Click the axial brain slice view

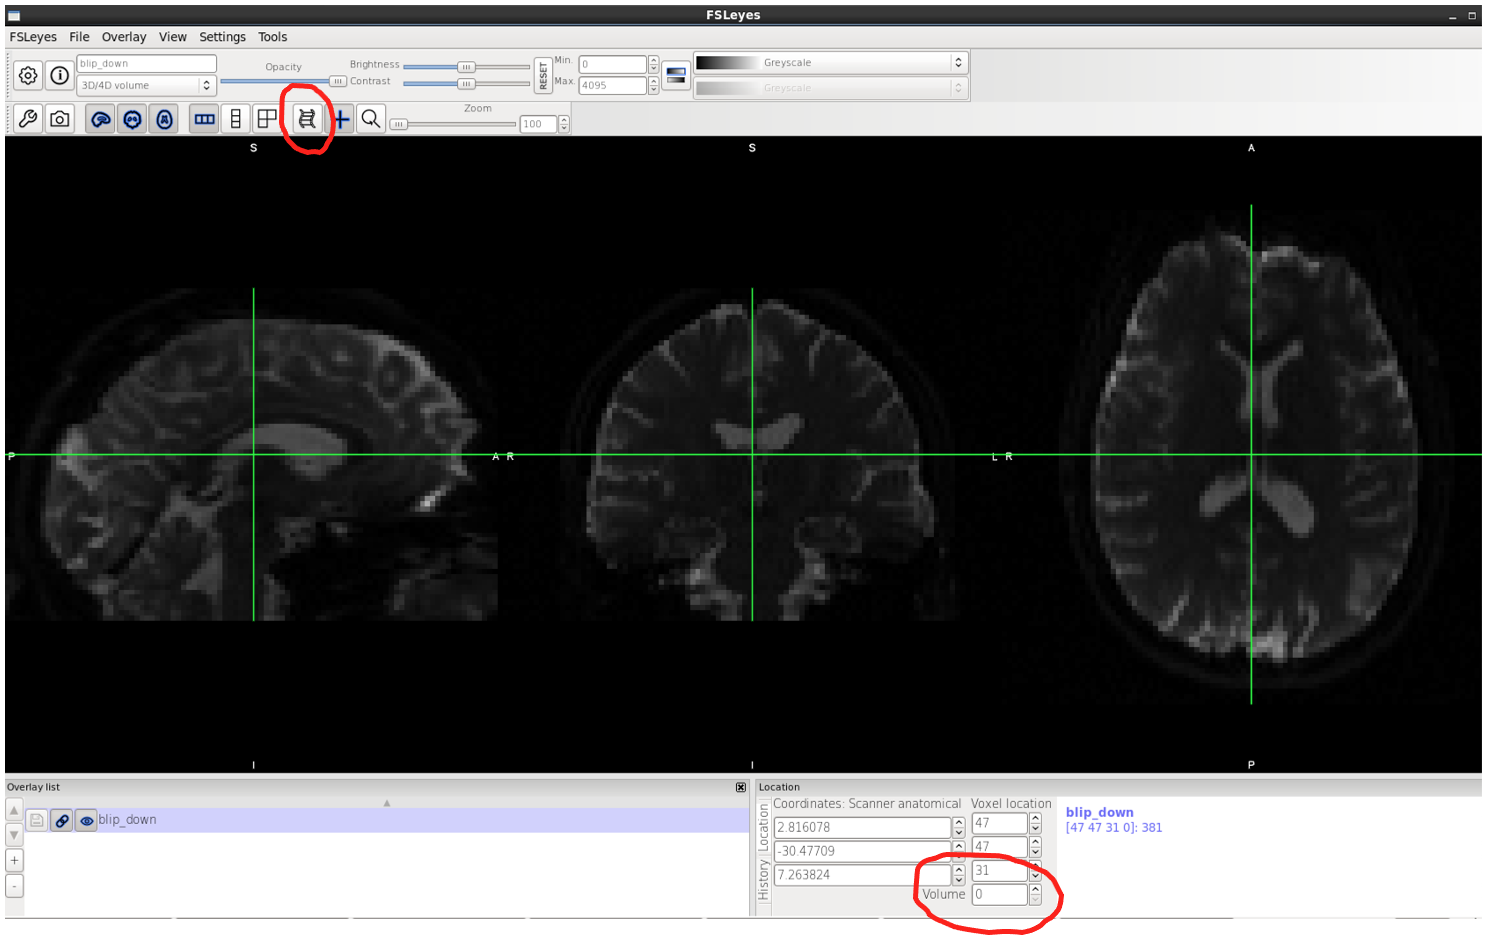tap(1251, 455)
